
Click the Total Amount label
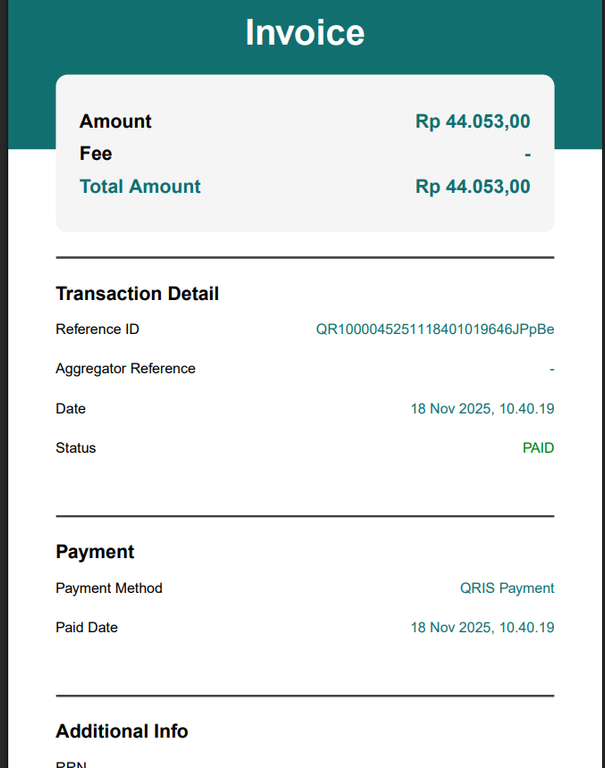pyautogui.click(x=140, y=187)
